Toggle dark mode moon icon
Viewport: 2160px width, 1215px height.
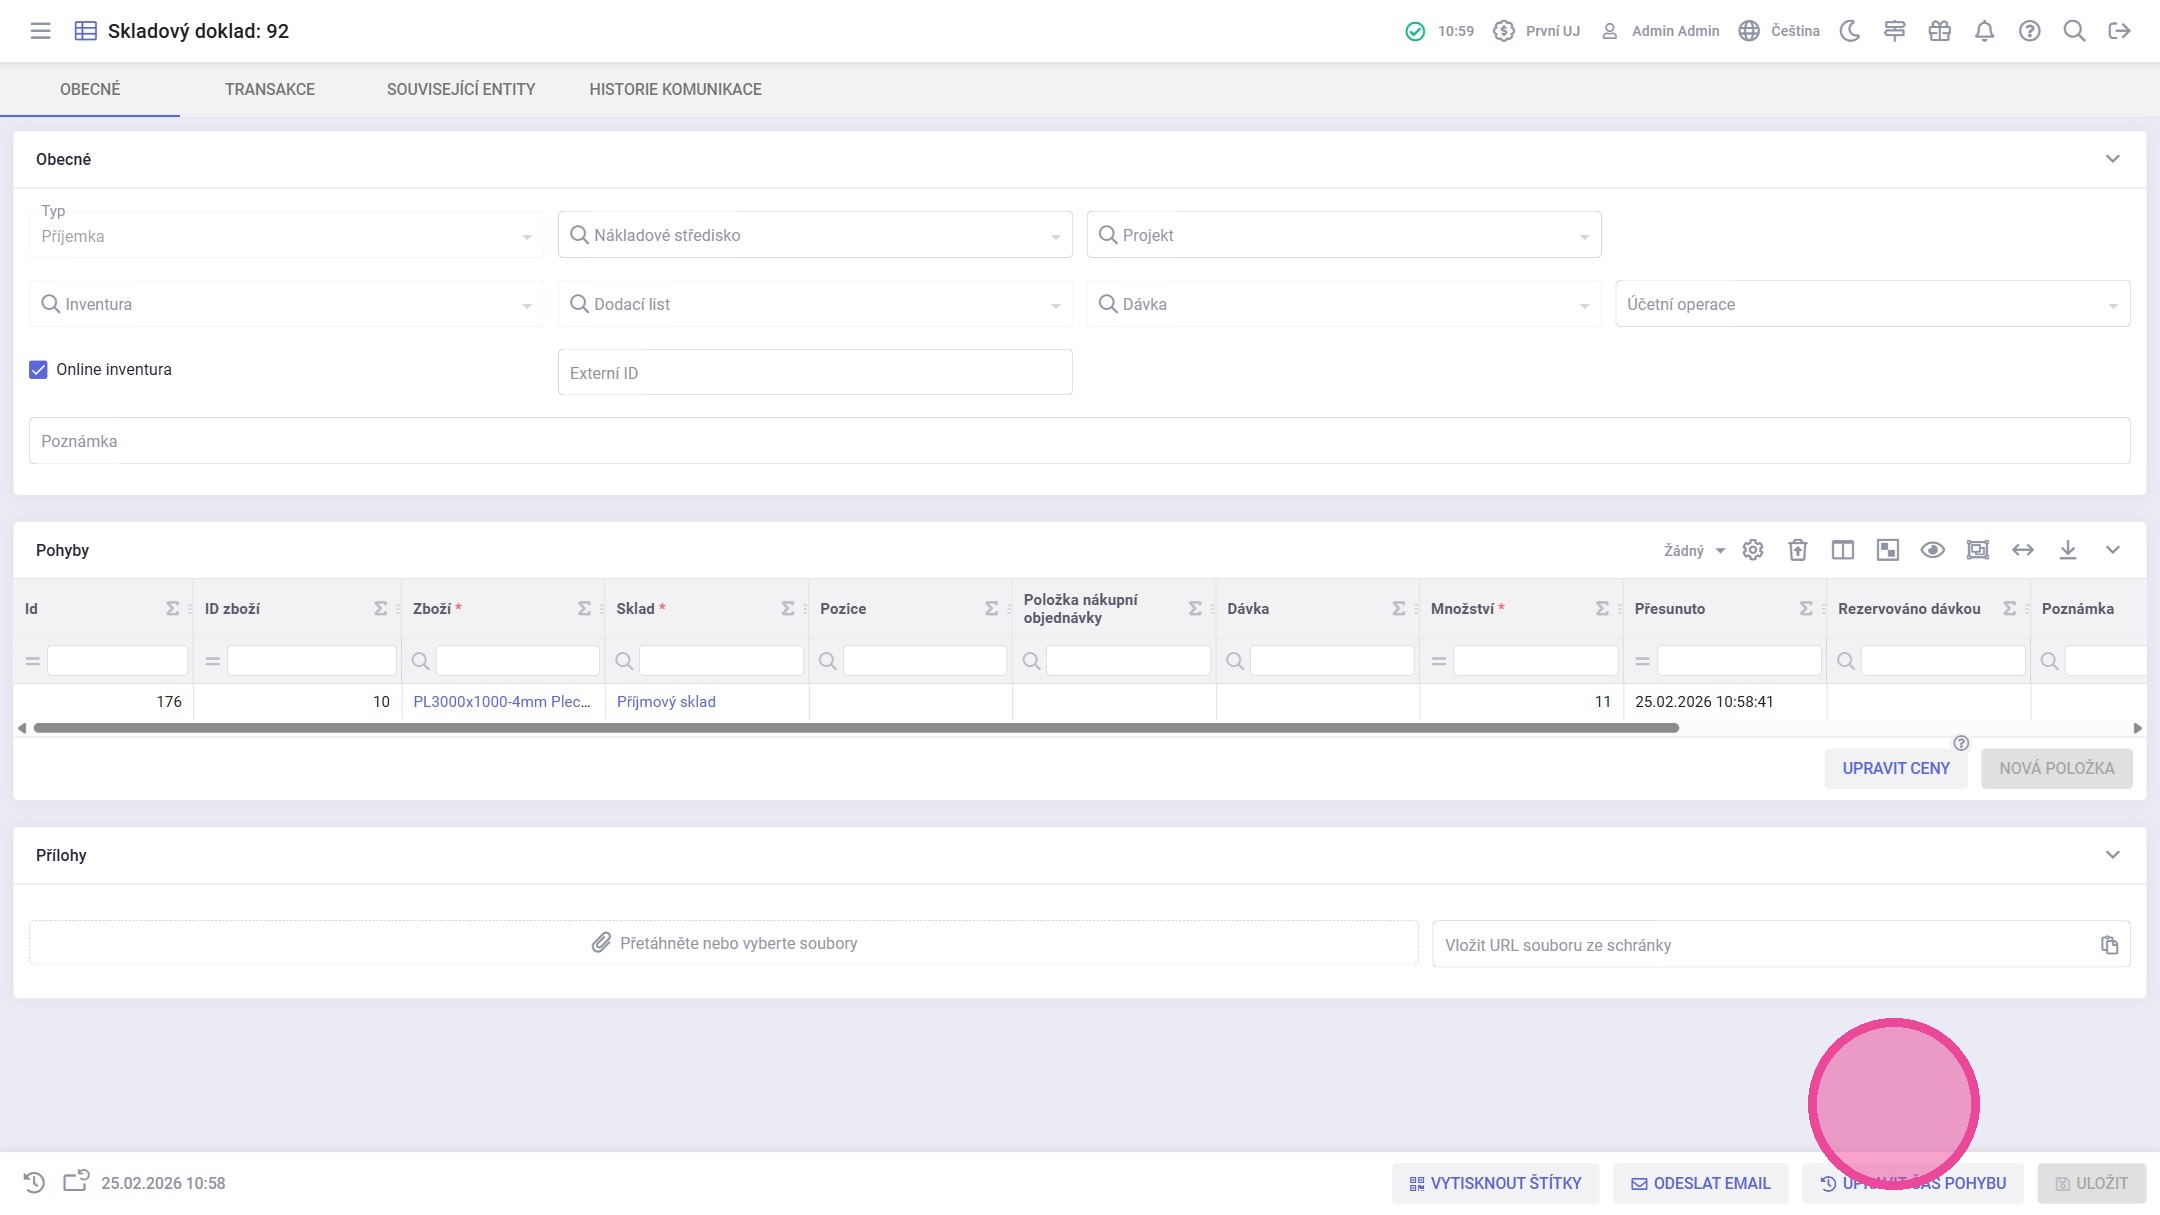tap(1850, 31)
